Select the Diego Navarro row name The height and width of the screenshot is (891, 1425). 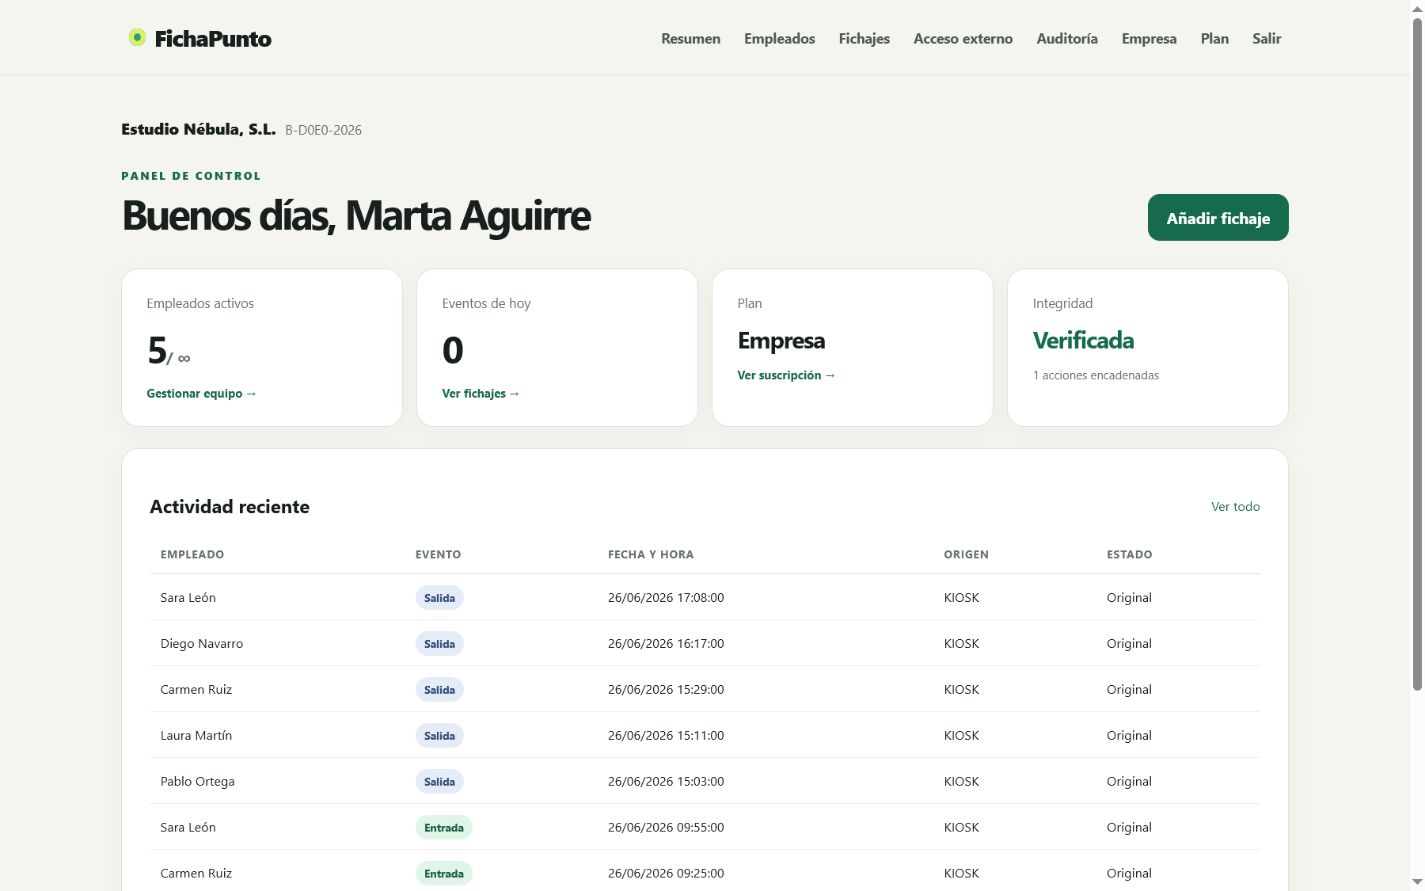(x=202, y=644)
